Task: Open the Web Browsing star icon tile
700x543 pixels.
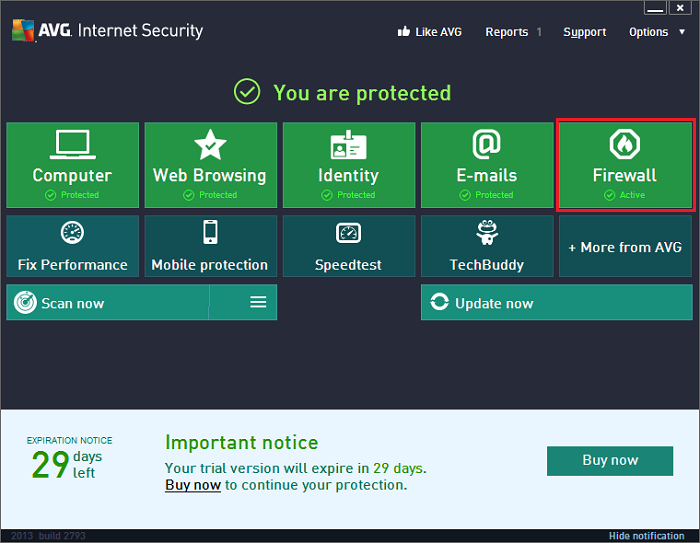Action: (210, 165)
